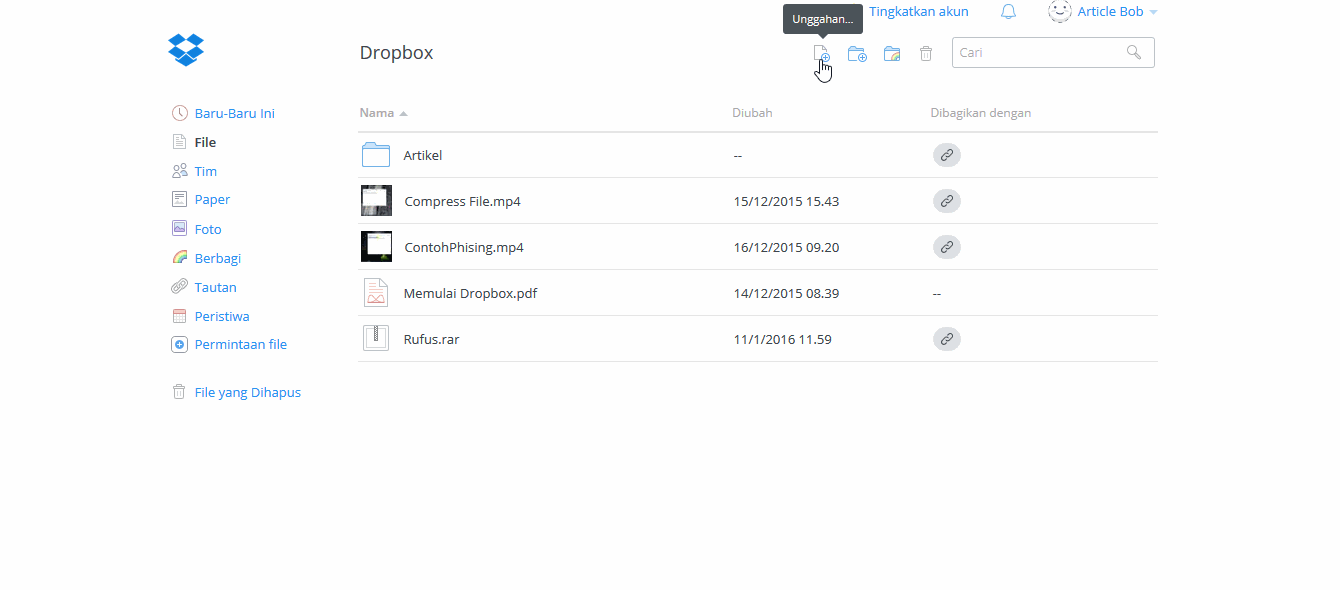Click the New folder icon
Viewport: 1340px width, 590px height.
(857, 54)
